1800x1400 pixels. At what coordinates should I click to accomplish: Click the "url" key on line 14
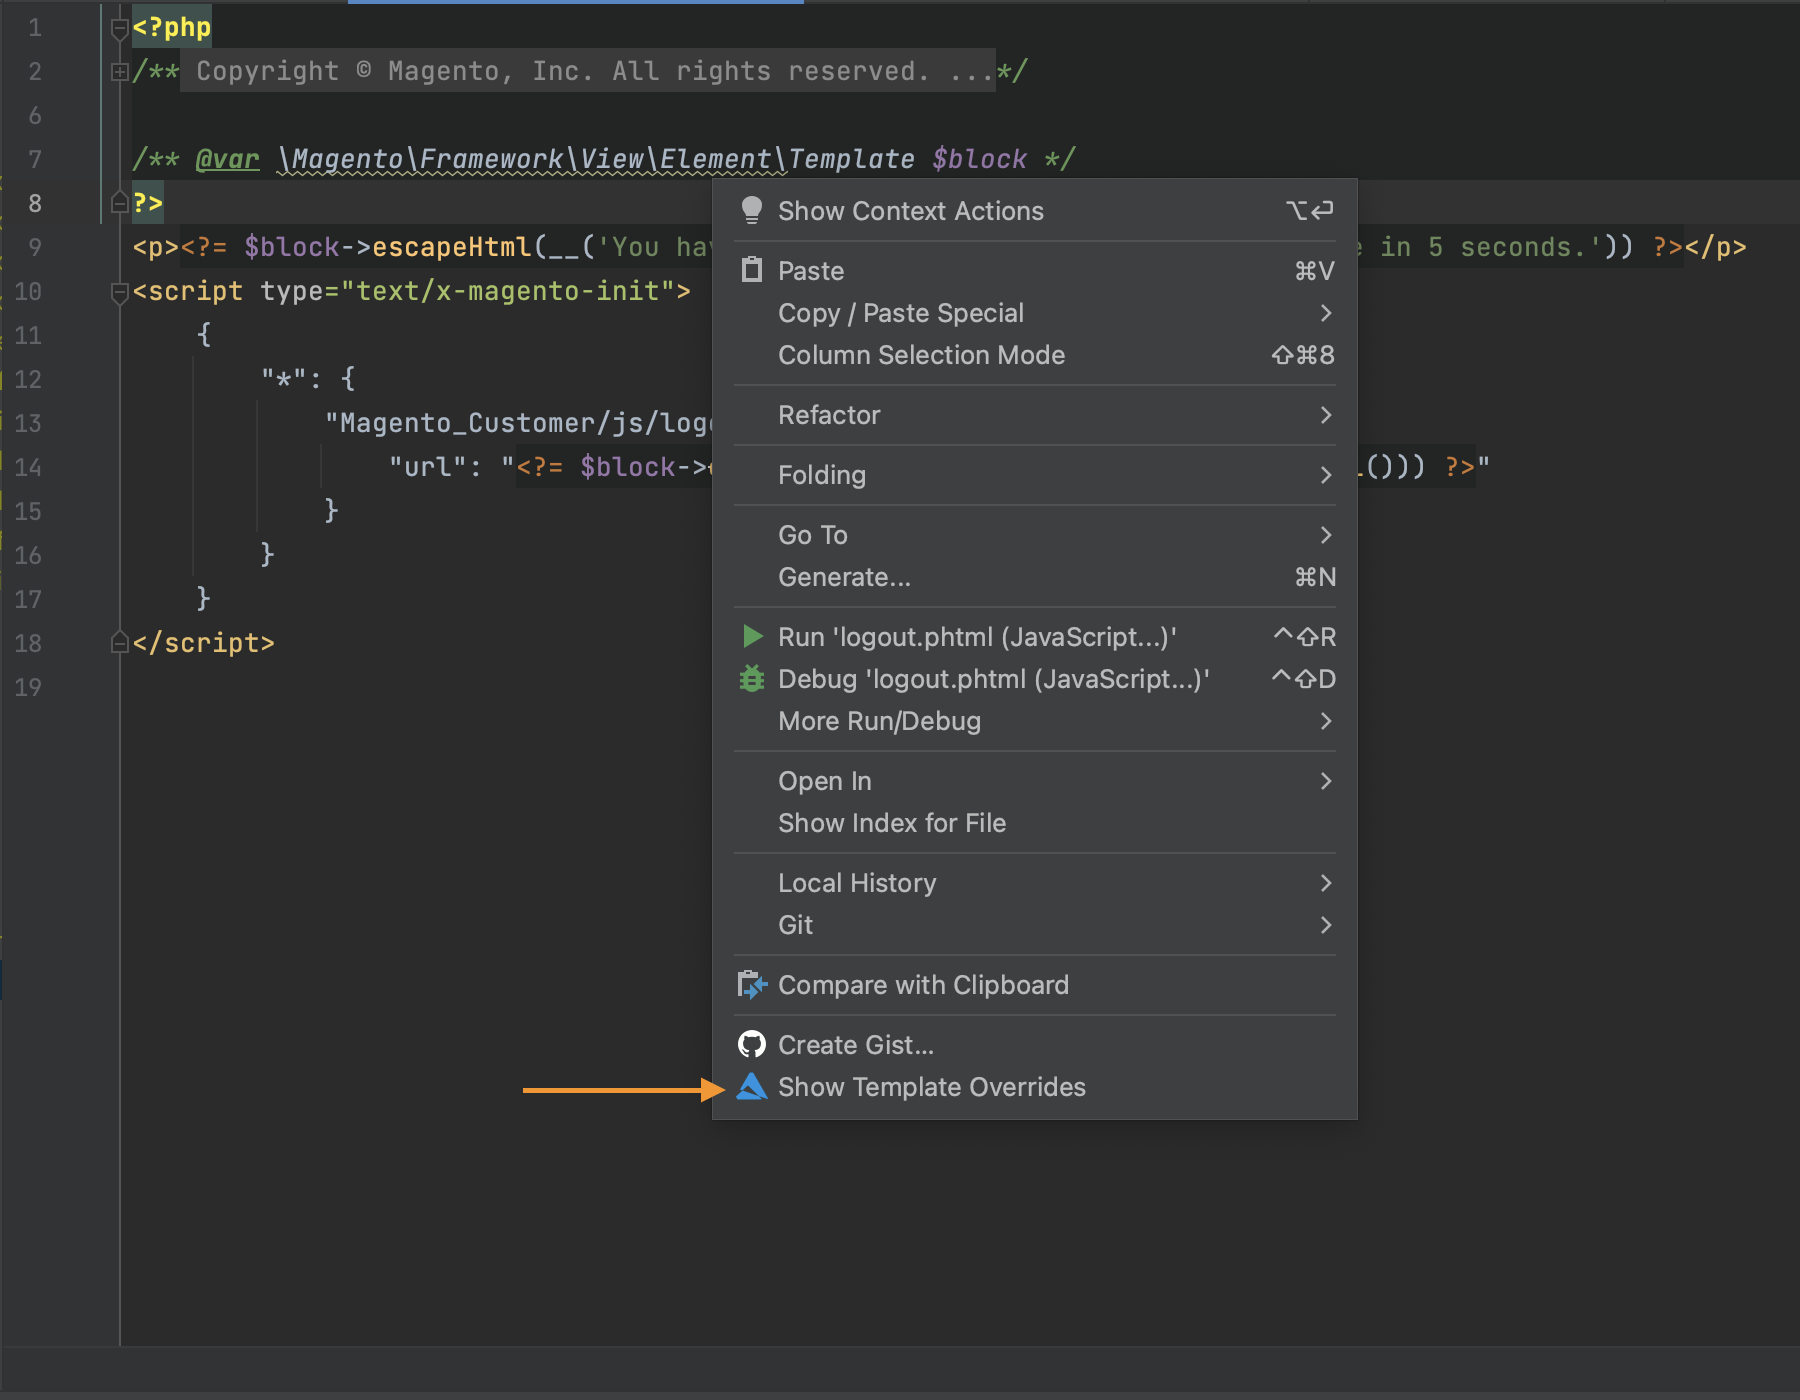pos(427,467)
